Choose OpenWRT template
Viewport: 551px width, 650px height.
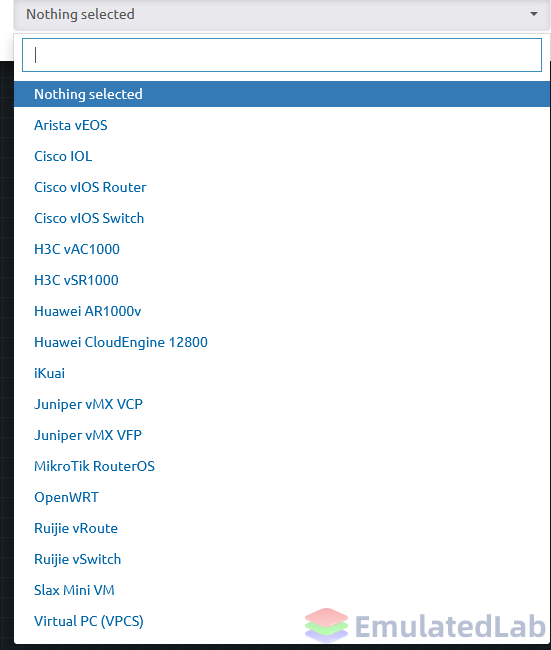tap(282, 497)
